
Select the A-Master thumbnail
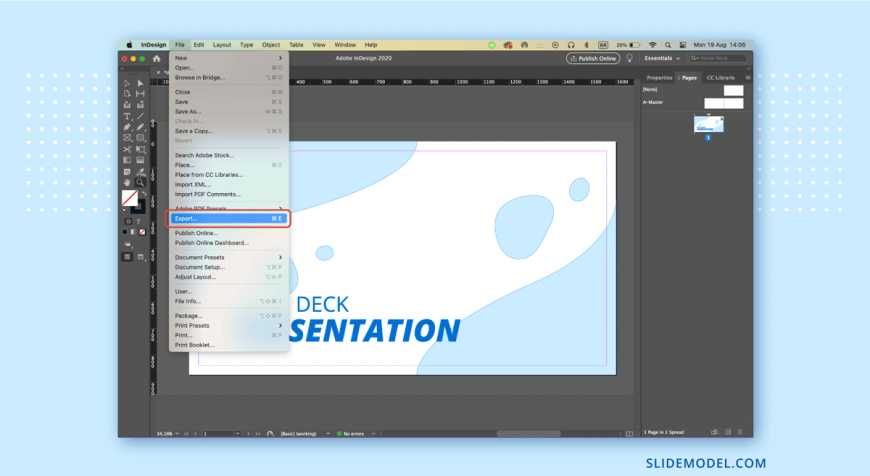724,103
